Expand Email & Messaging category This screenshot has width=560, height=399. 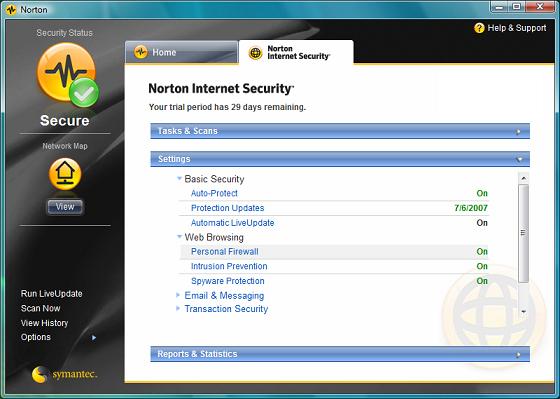click(224, 296)
